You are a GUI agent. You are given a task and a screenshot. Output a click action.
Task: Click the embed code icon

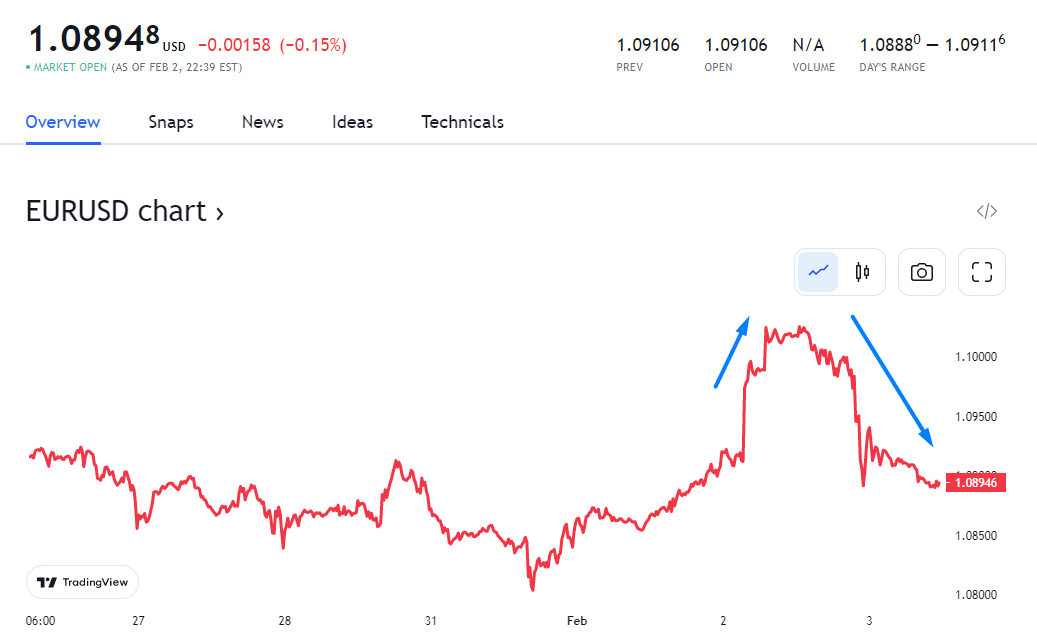(987, 211)
